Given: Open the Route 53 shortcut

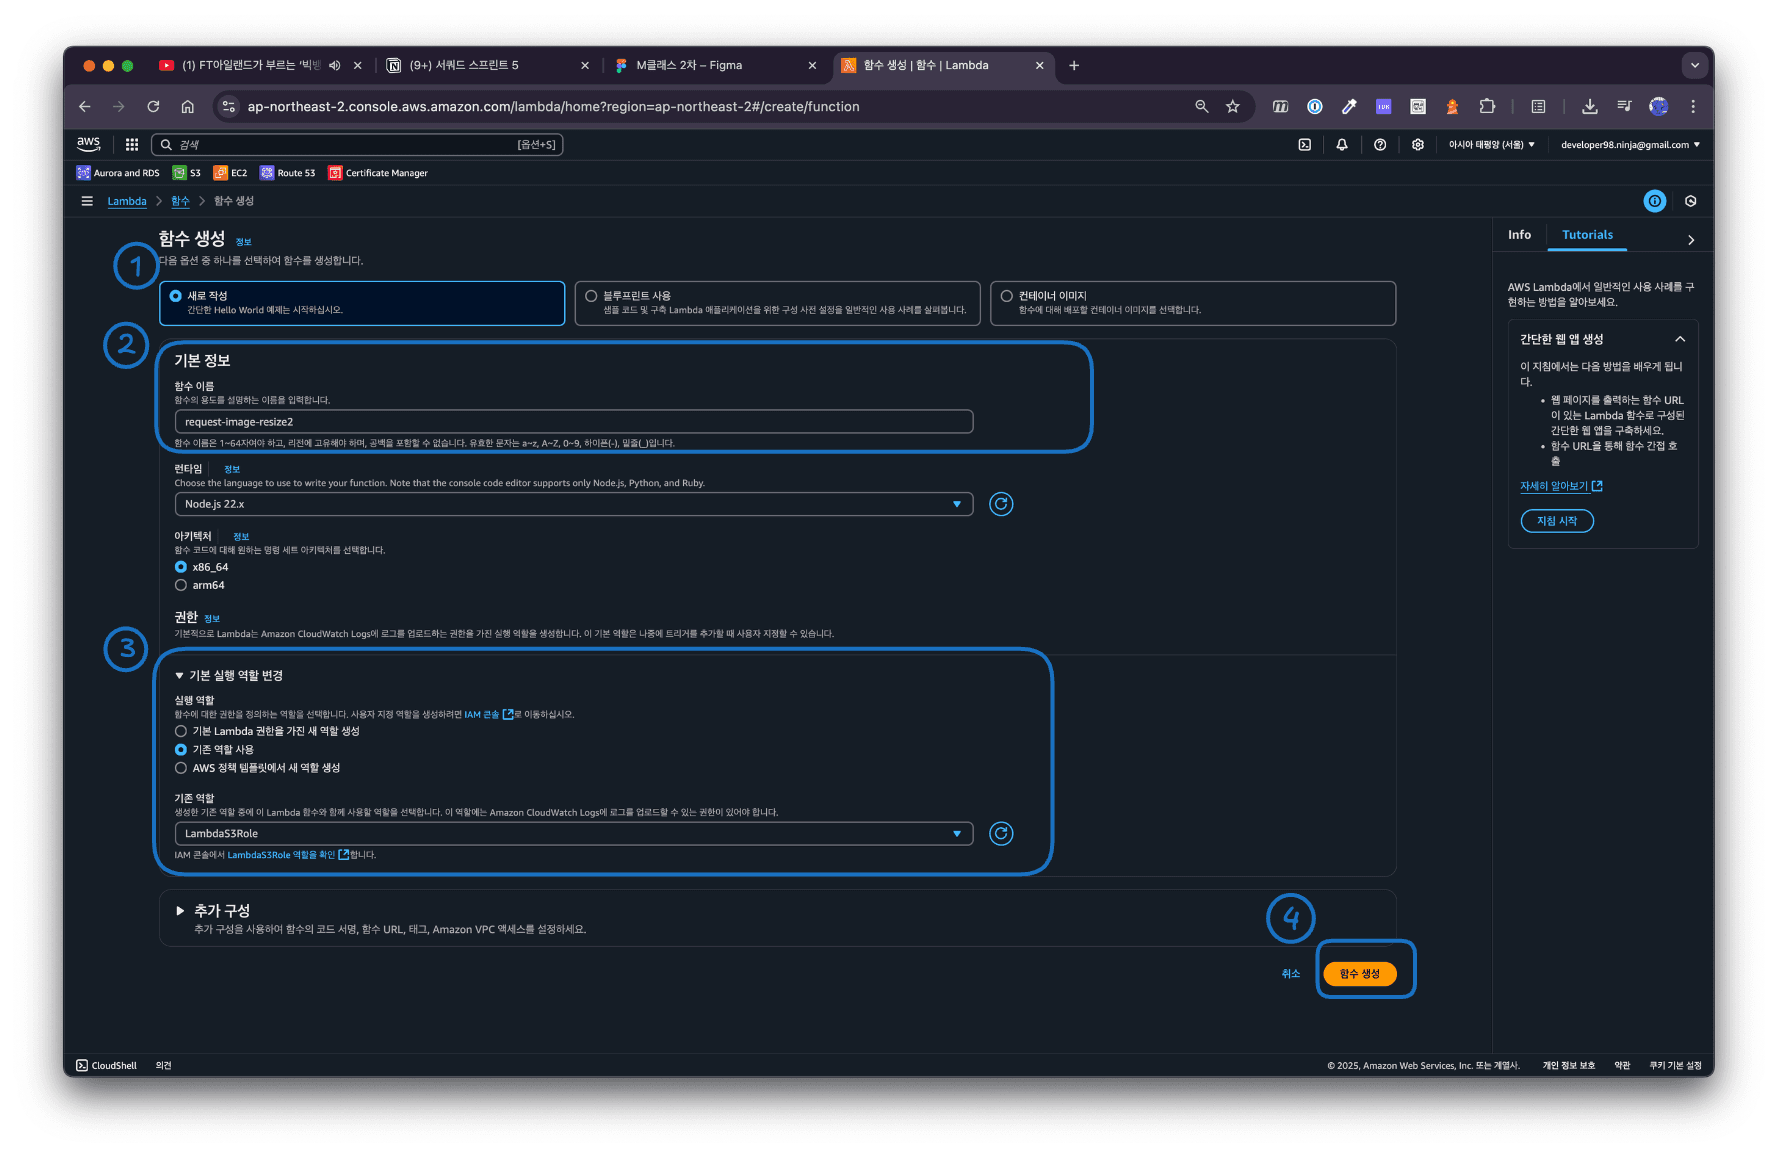Looking at the screenshot, I should coord(288,173).
